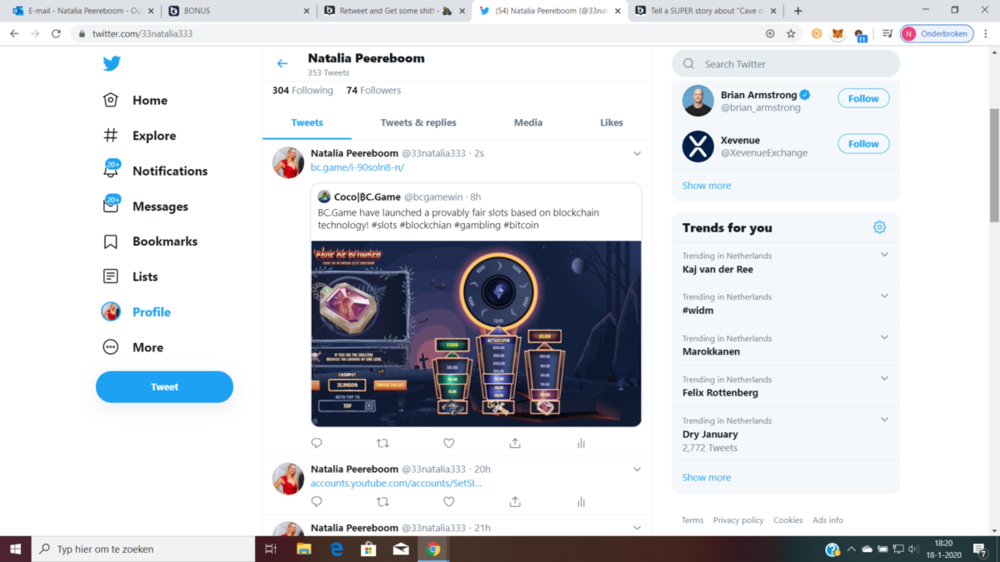1000x562 pixels.
Task: Open Notifications from the sidebar
Action: [169, 171]
